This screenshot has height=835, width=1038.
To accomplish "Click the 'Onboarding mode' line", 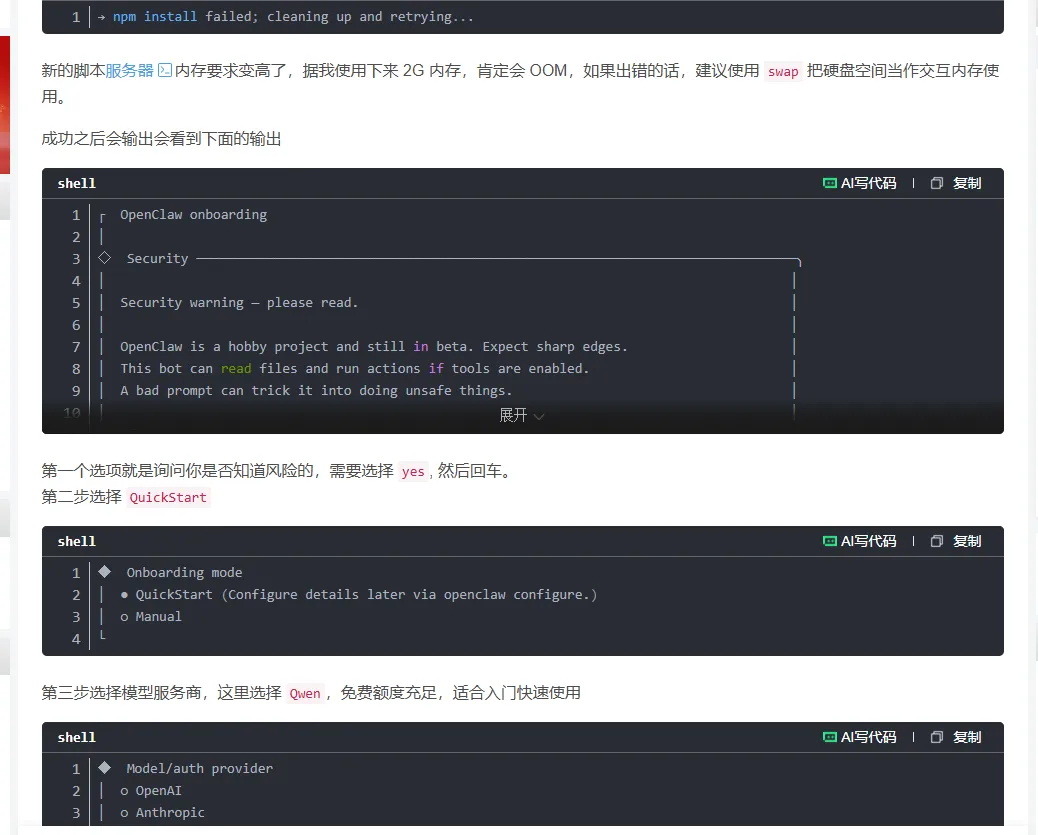I will pyautogui.click(x=184, y=573).
